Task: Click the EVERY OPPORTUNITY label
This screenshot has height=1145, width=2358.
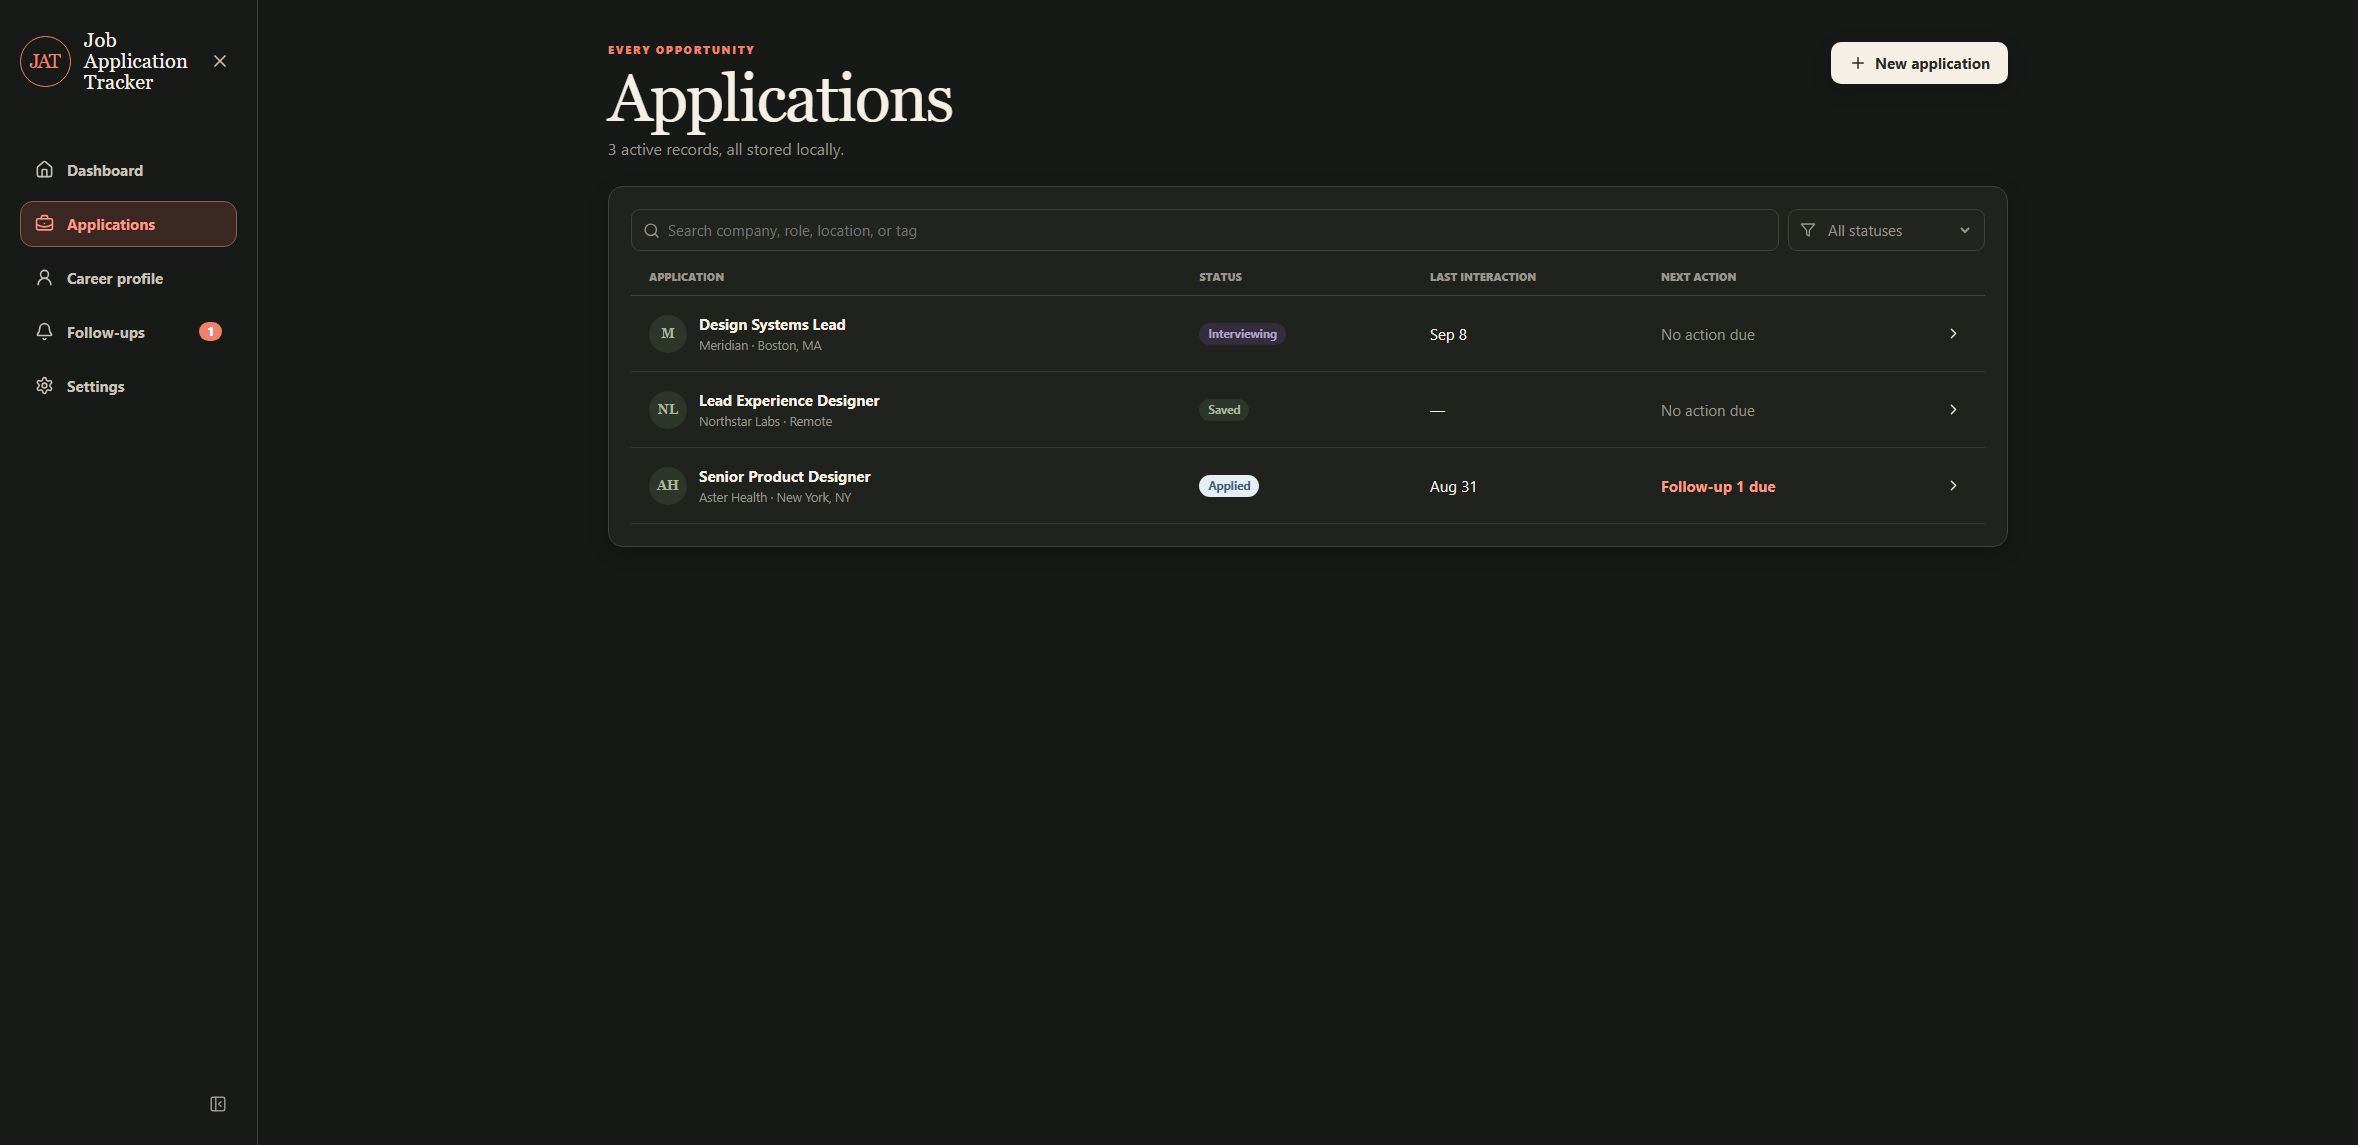Action: click(x=681, y=49)
